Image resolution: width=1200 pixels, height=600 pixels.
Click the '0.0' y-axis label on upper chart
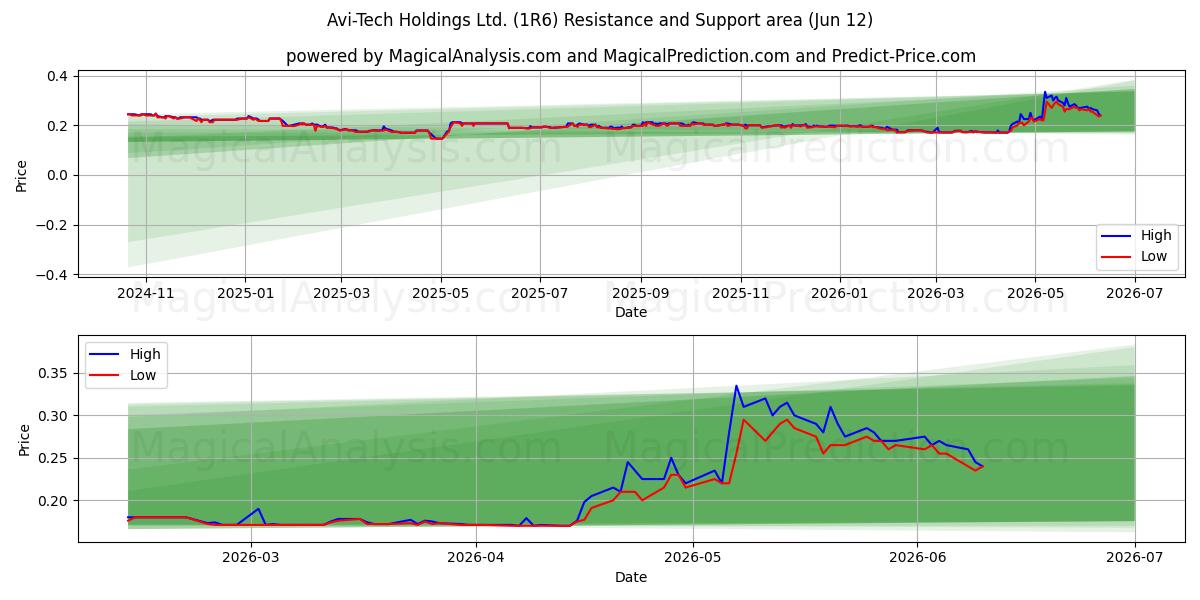point(57,175)
